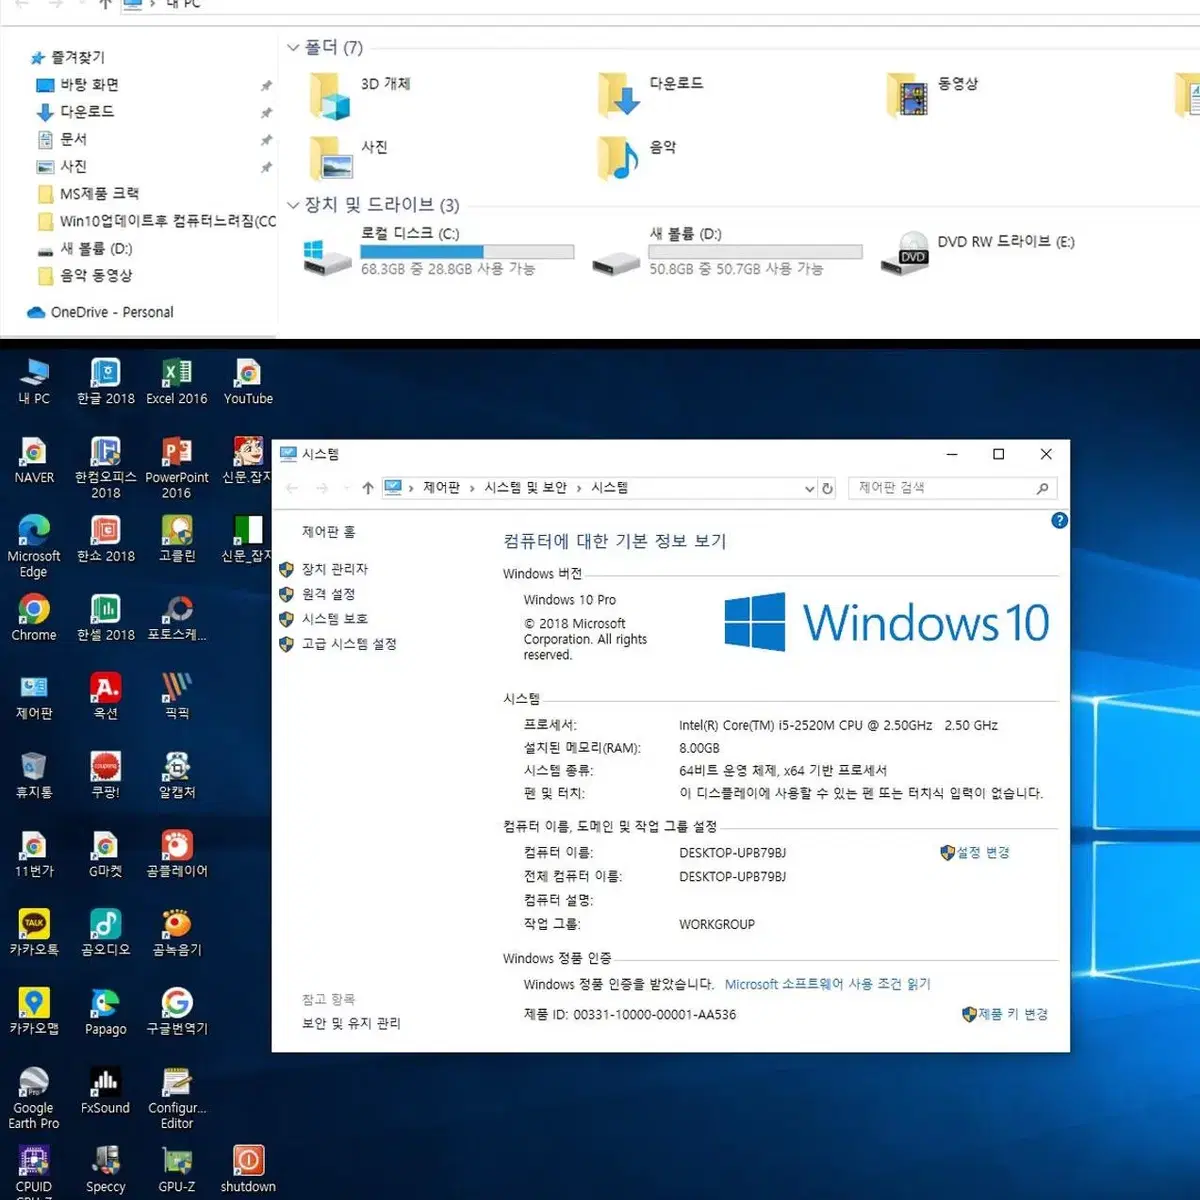Open Microsoft 소프트웨어 사용 조건 읽기 link
The height and width of the screenshot is (1200, 1200).
click(x=828, y=984)
